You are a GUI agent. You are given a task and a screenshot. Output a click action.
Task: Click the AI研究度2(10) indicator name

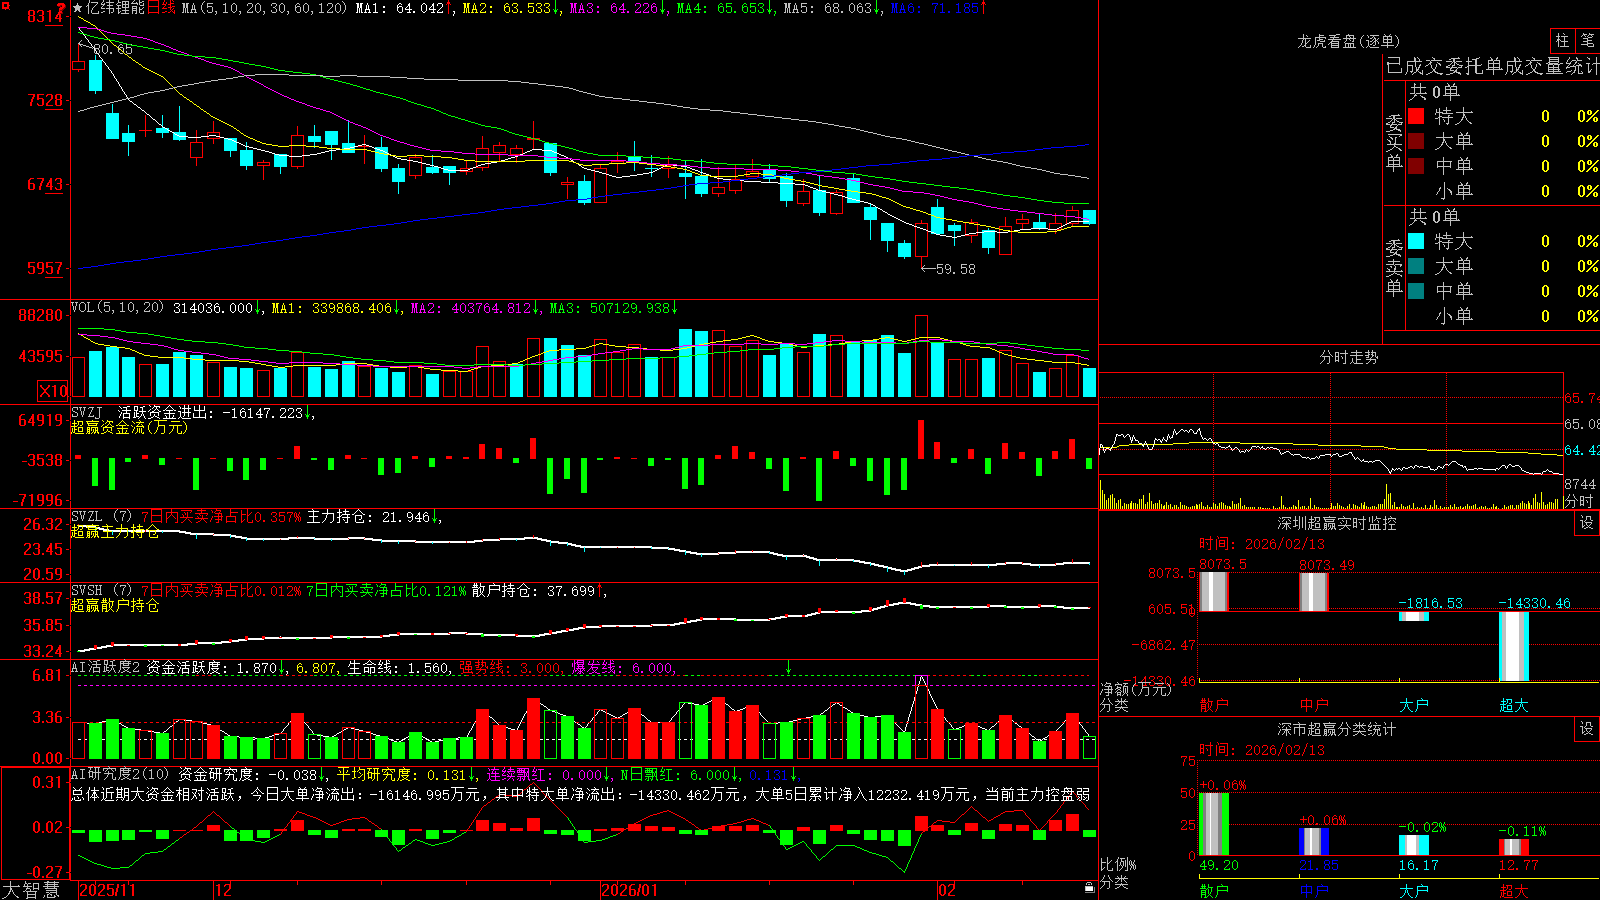120,774
